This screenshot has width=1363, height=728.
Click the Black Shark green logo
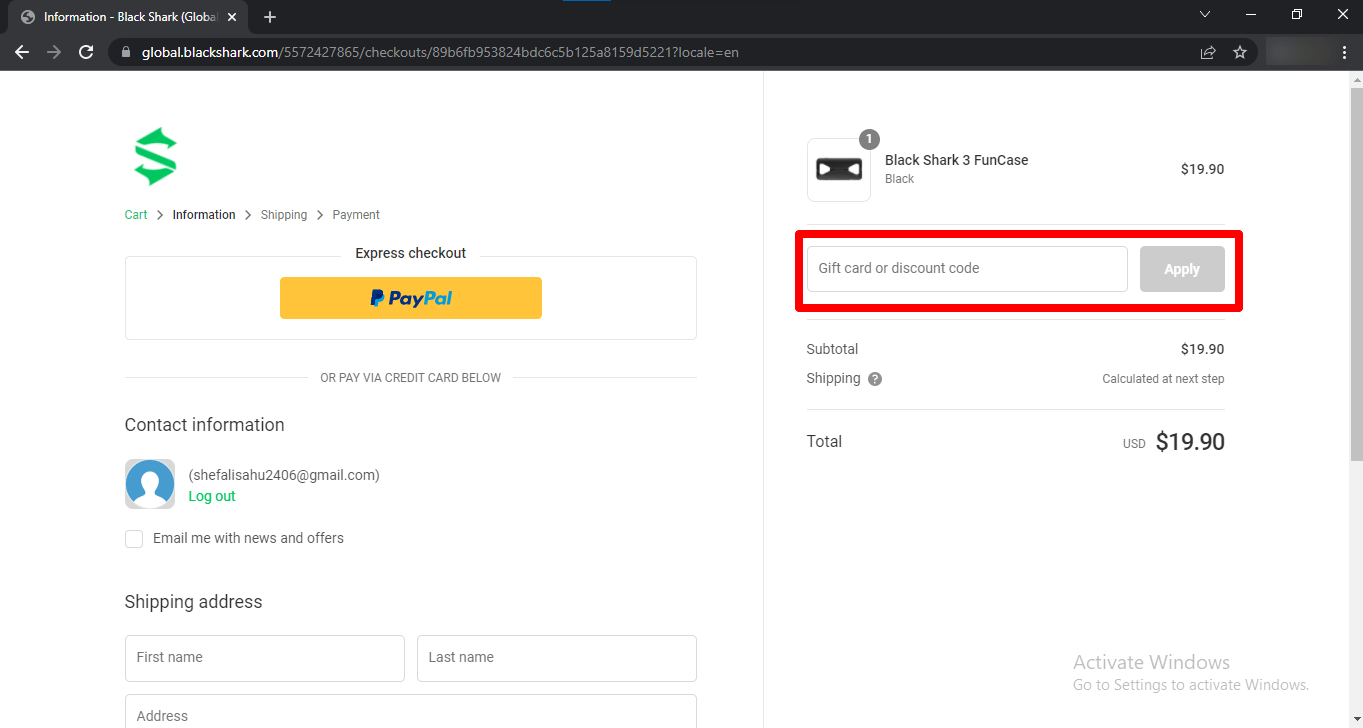point(156,156)
